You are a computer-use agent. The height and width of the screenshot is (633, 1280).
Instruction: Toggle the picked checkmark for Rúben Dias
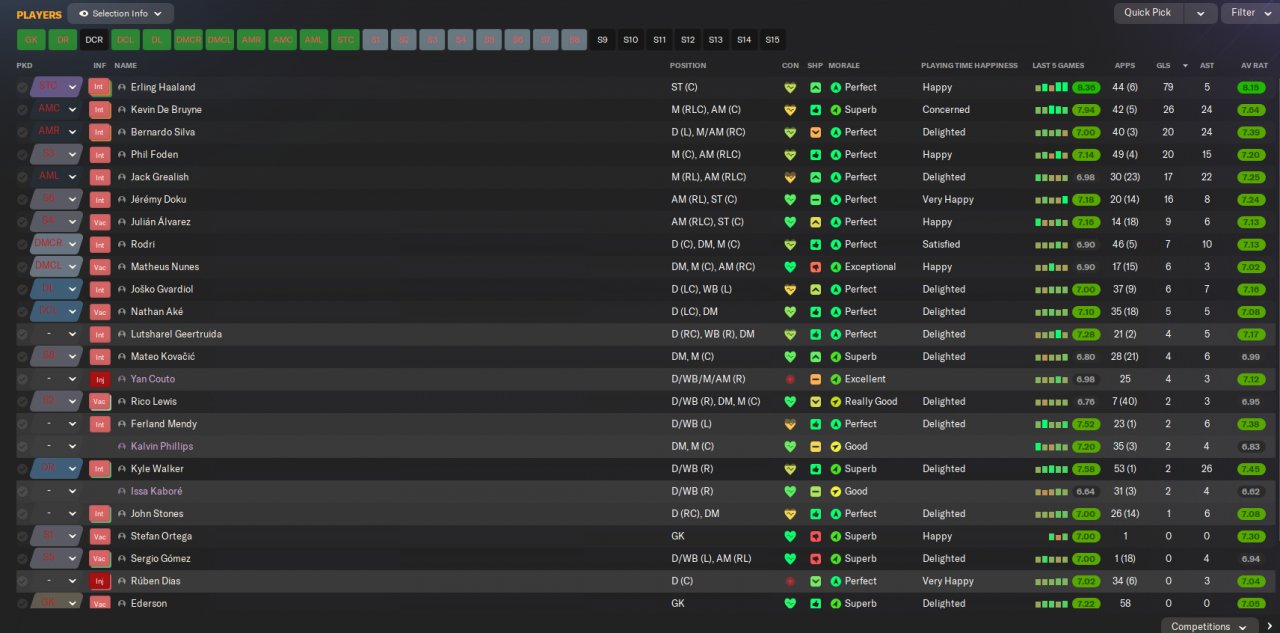tap(23, 581)
